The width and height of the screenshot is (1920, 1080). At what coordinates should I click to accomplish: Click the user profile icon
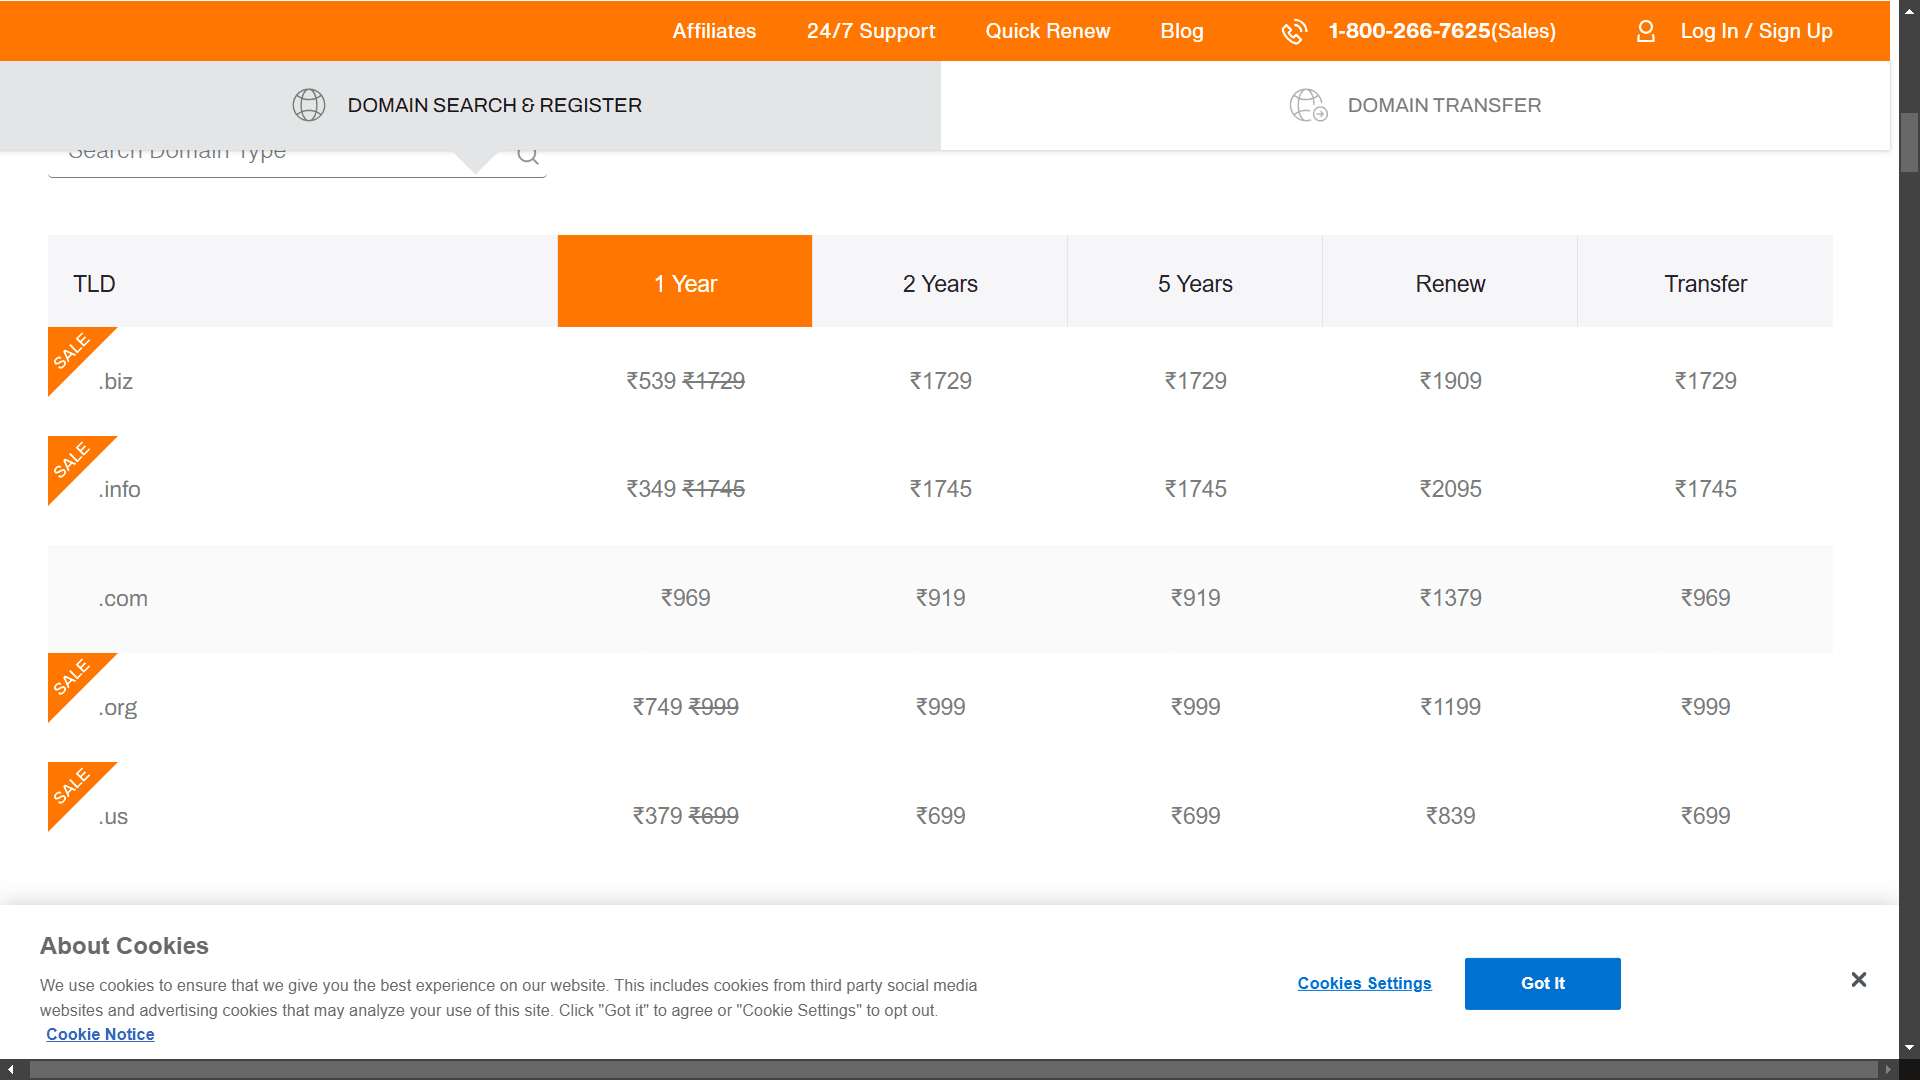tap(1645, 32)
